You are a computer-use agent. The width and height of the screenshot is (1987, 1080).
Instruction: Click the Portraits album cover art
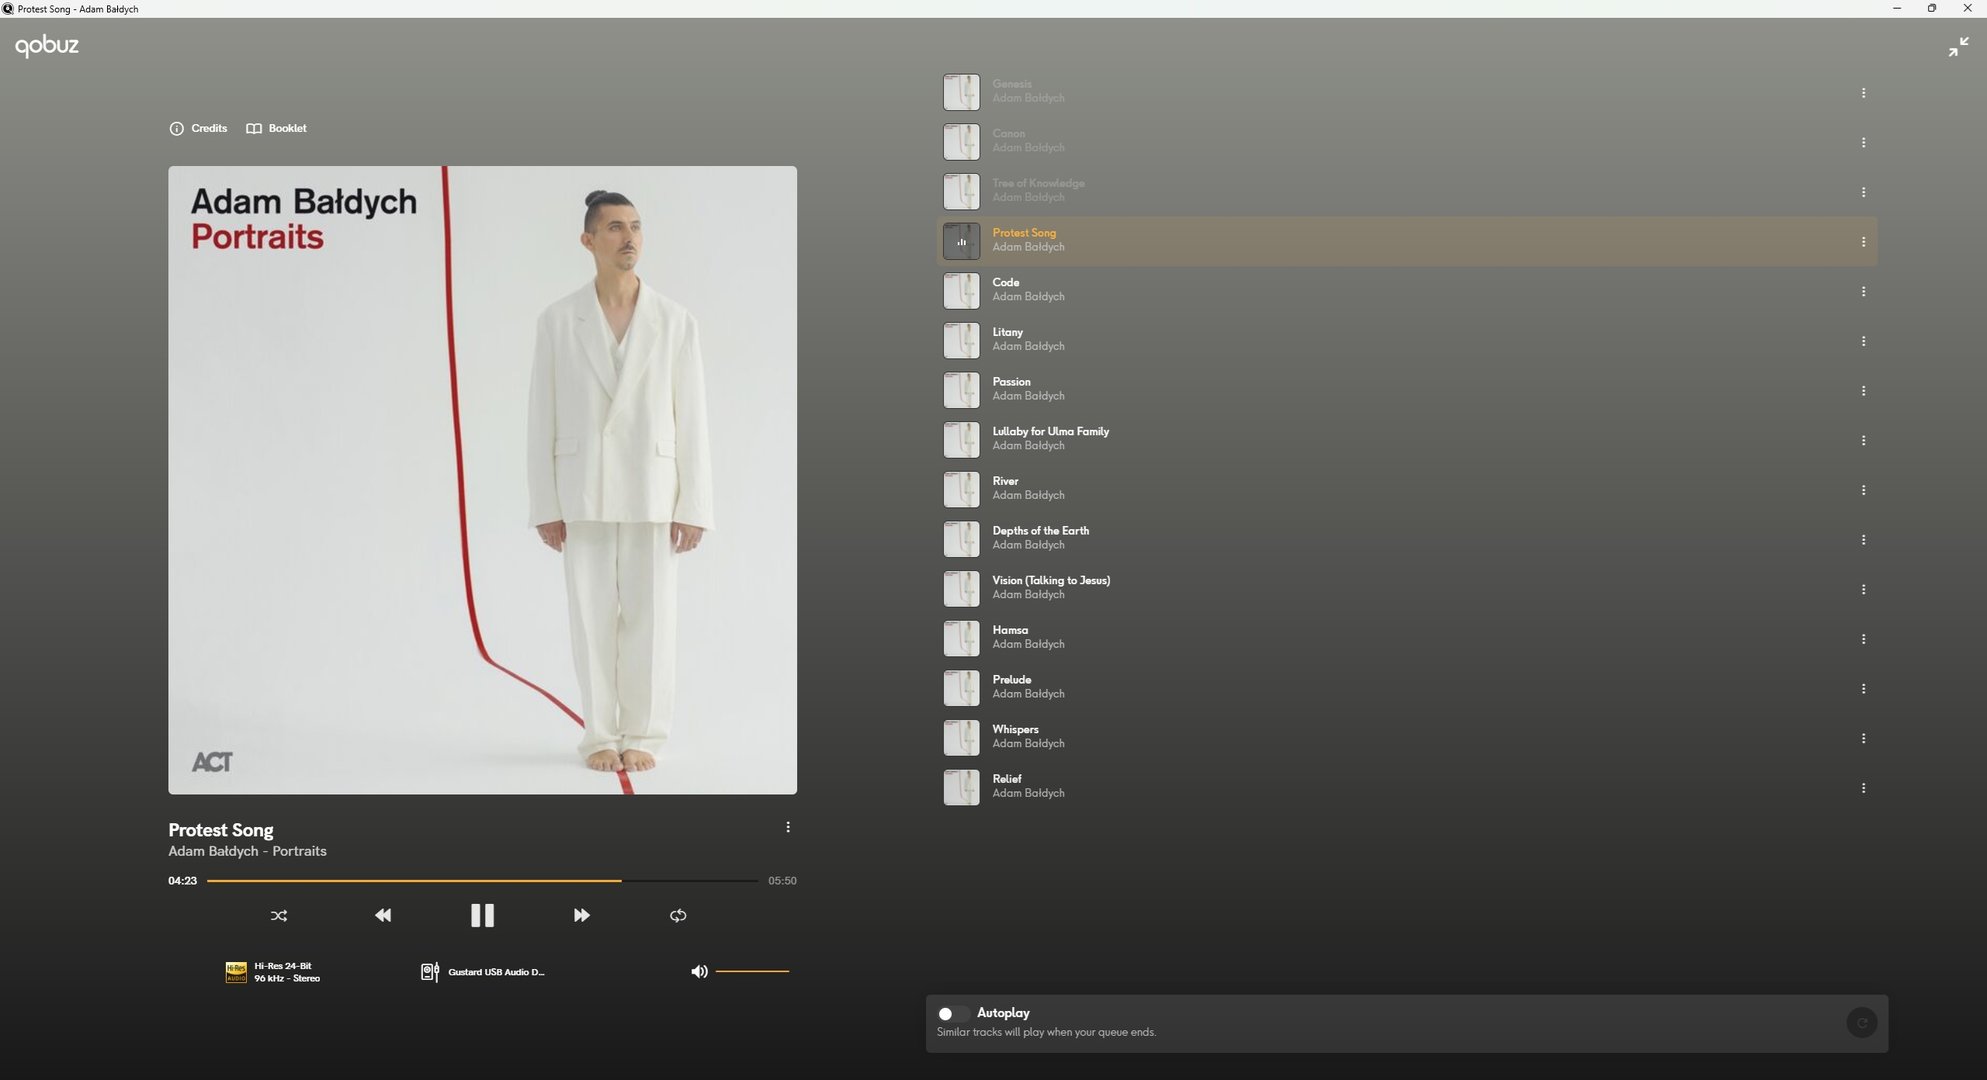(x=482, y=480)
